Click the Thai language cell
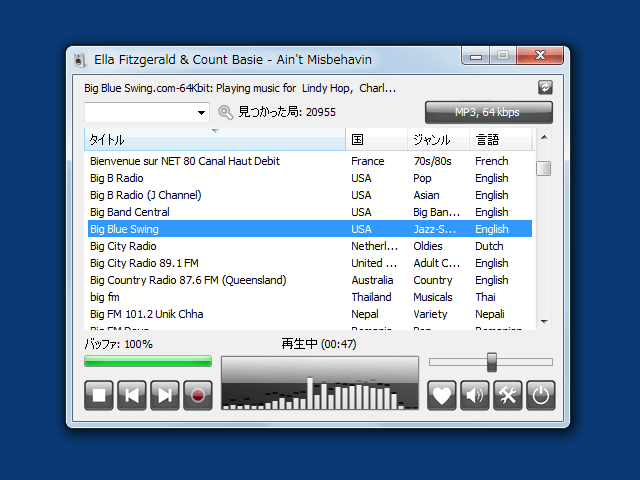Screen dimensions: 640x480 click(x=485, y=297)
